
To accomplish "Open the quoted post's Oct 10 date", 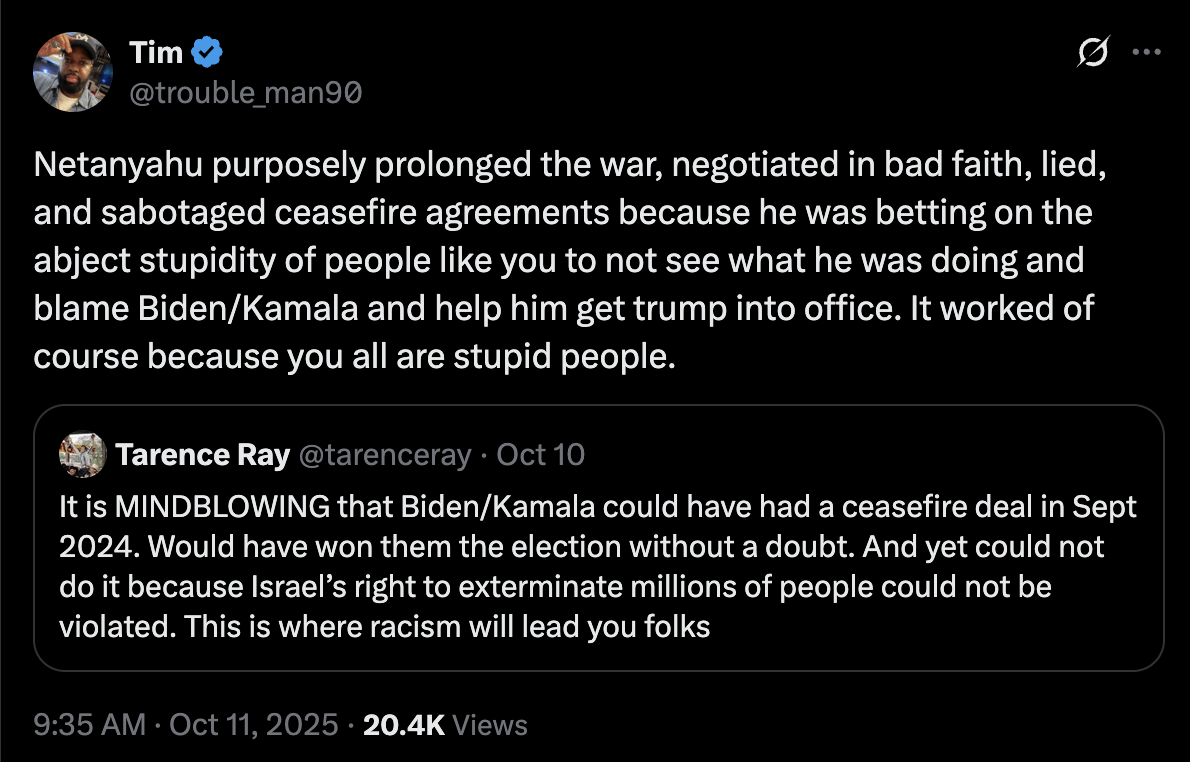I will tap(541, 455).
